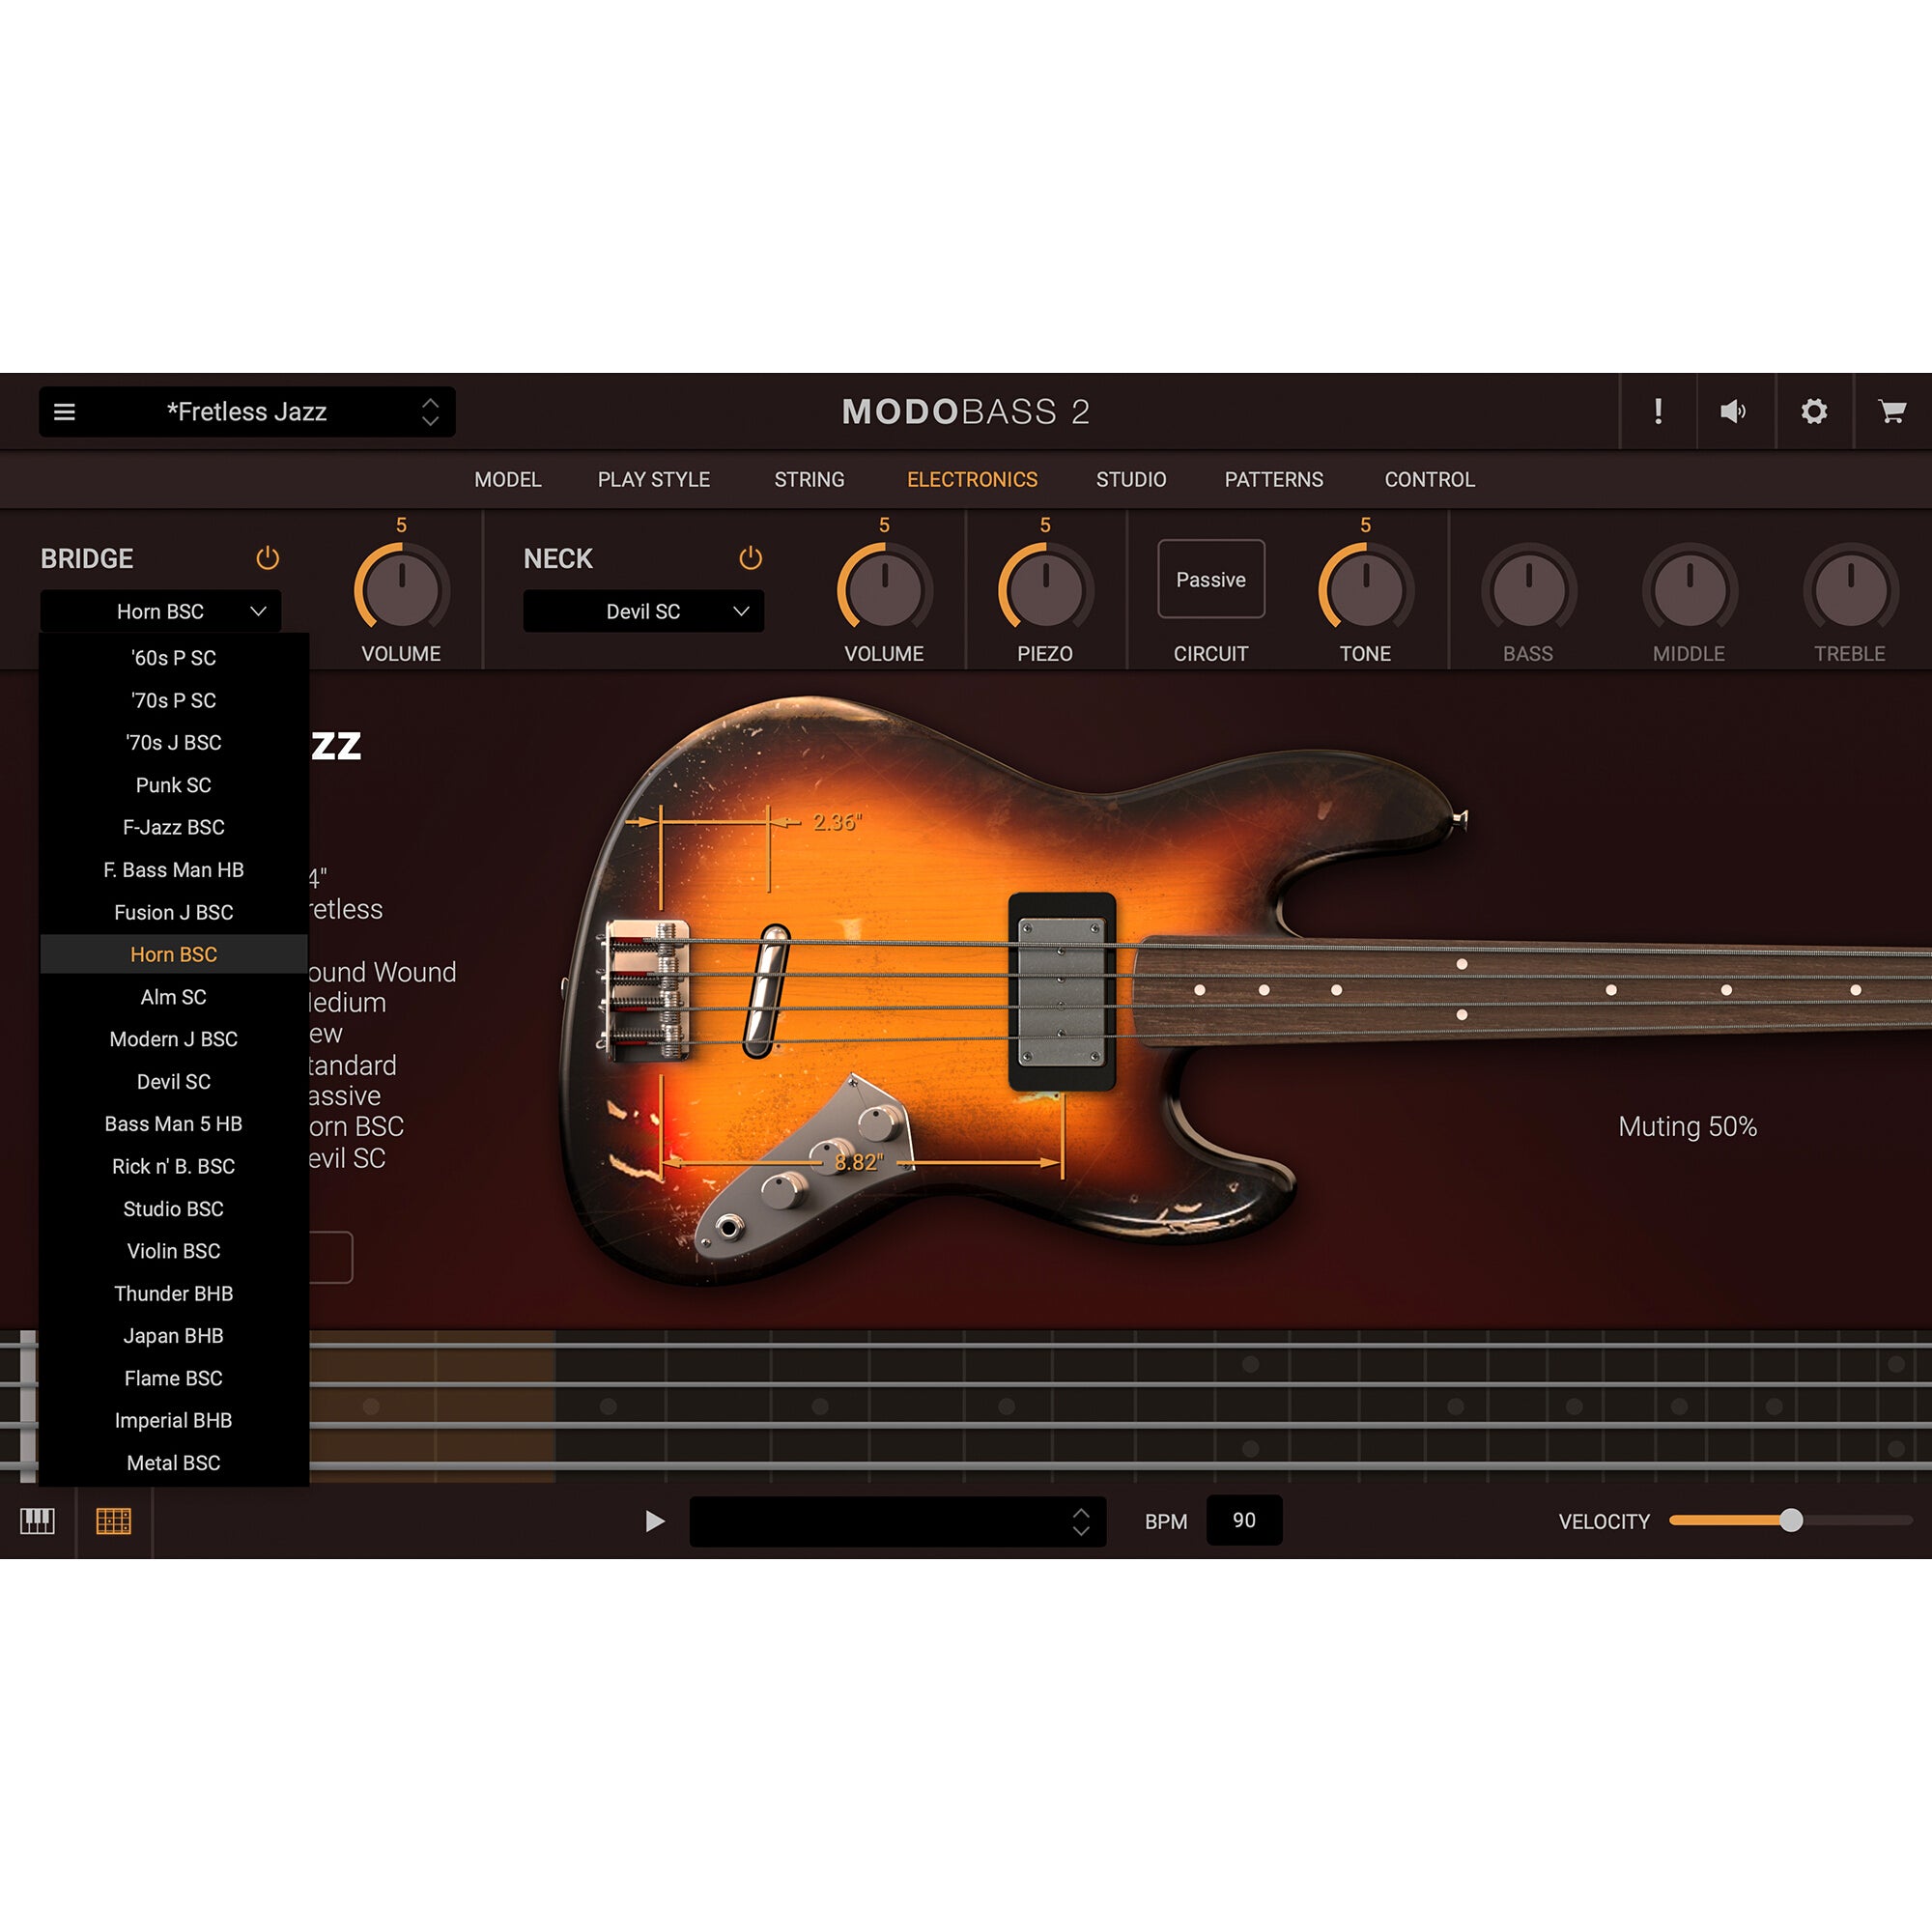Go to the PATTERNS tab

coord(1274,479)
